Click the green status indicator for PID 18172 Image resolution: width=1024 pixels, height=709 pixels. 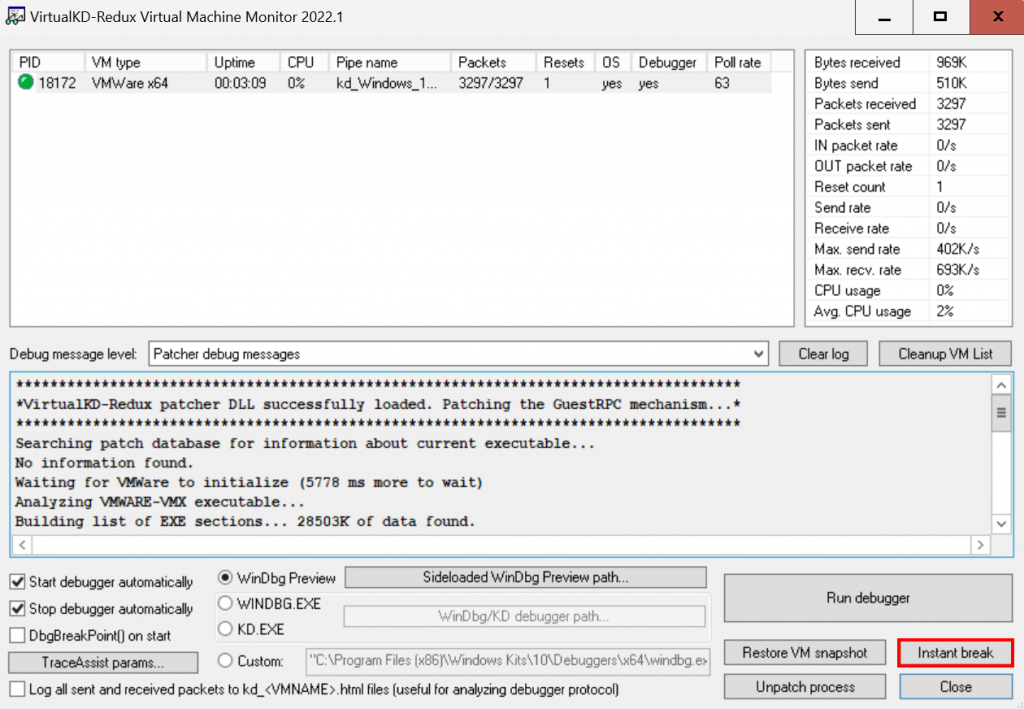point(25,82)
